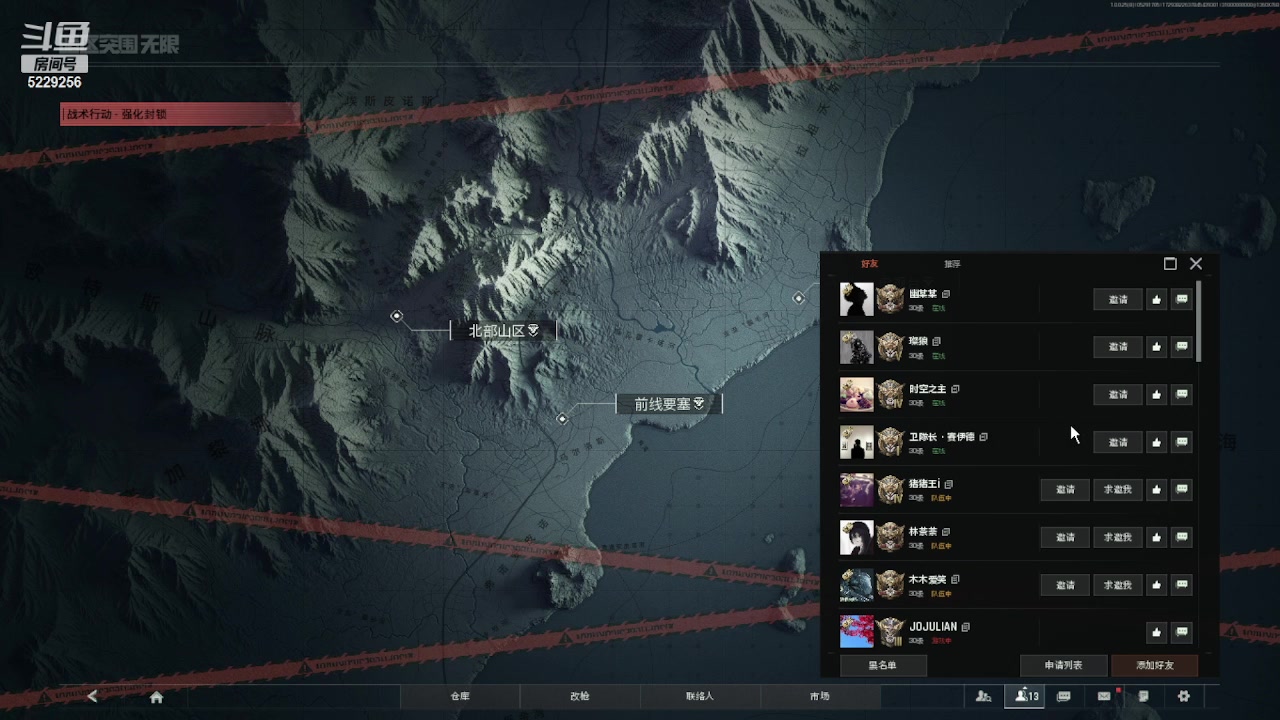The image size is (1280, 720).
Task: Like friend 林荼荼 with thumbs-up
Action: point(1157,537)
